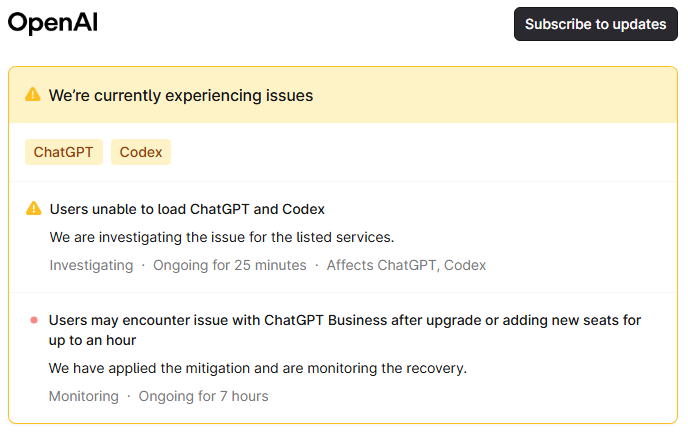Select the ChatGPT component tag
The height and width of the screenshot is (434, 688).
point(64,152)
